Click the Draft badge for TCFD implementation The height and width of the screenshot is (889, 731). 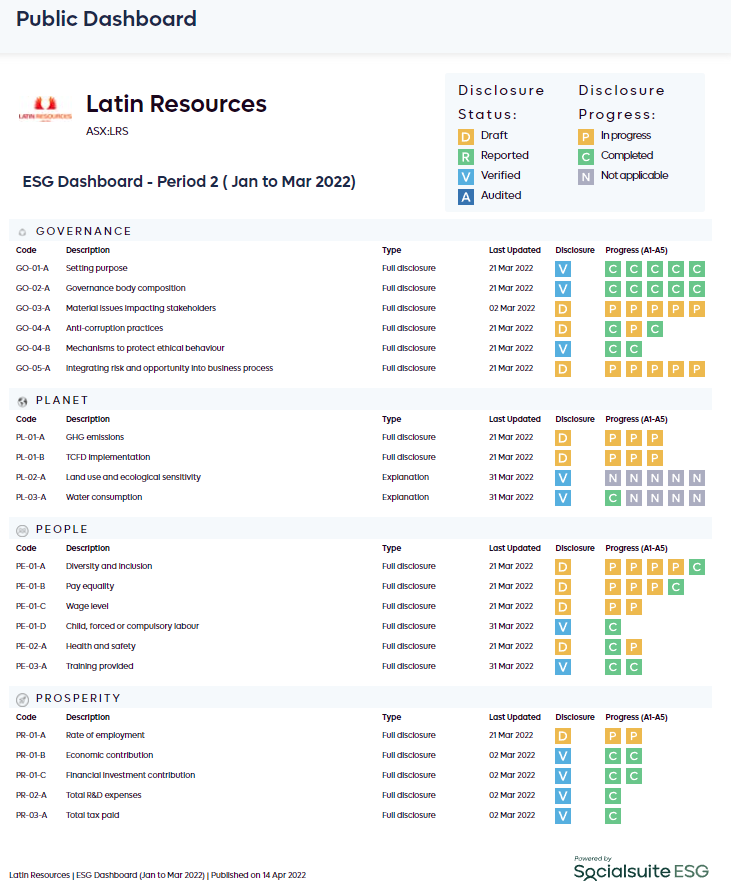pos(563,458)
